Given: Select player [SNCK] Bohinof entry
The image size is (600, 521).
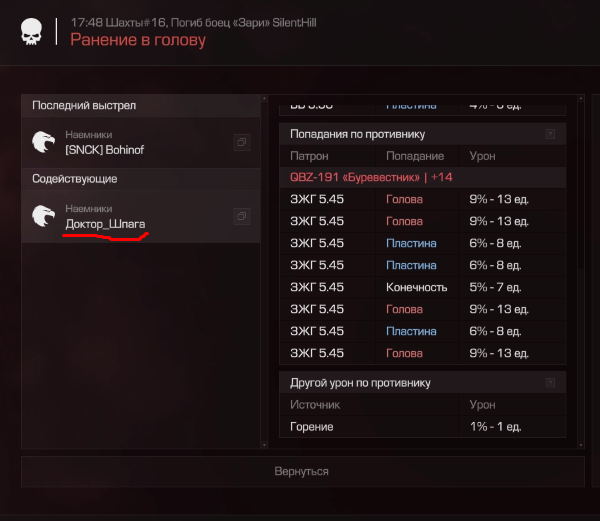Looking at the screenshot, I should point(141,142).
